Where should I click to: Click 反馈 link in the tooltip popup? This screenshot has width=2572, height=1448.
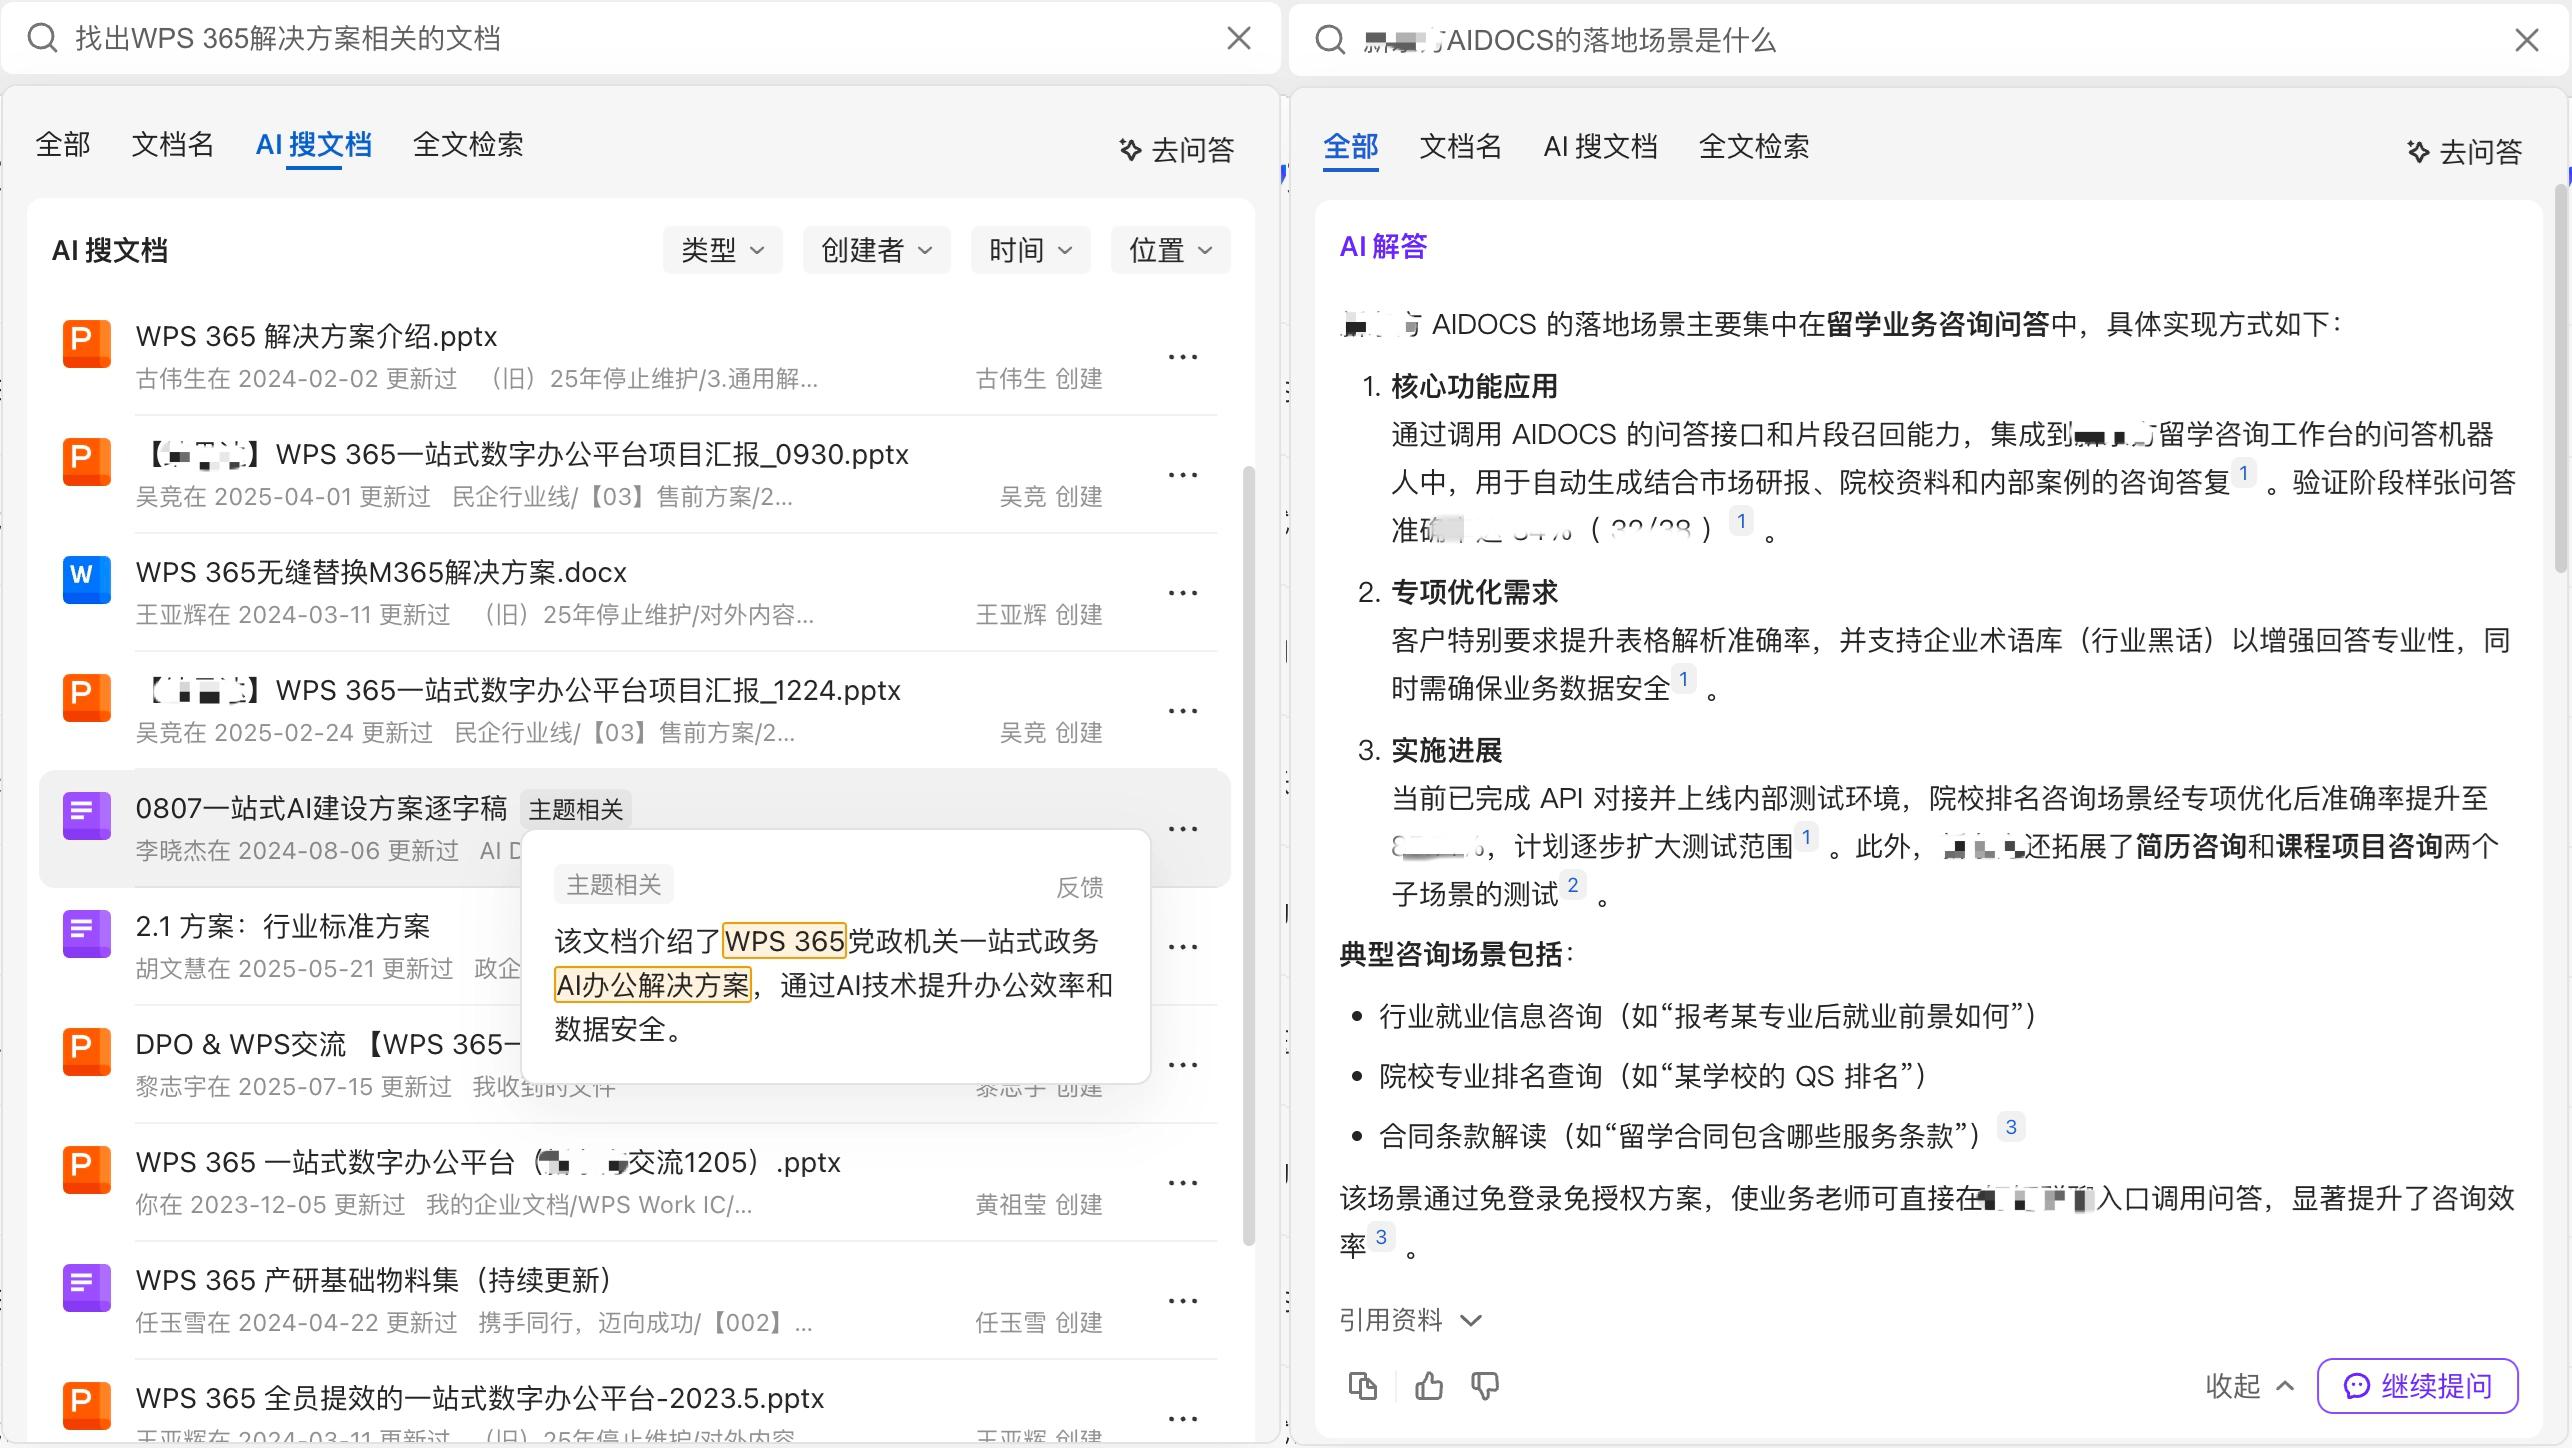point(1079,887)
